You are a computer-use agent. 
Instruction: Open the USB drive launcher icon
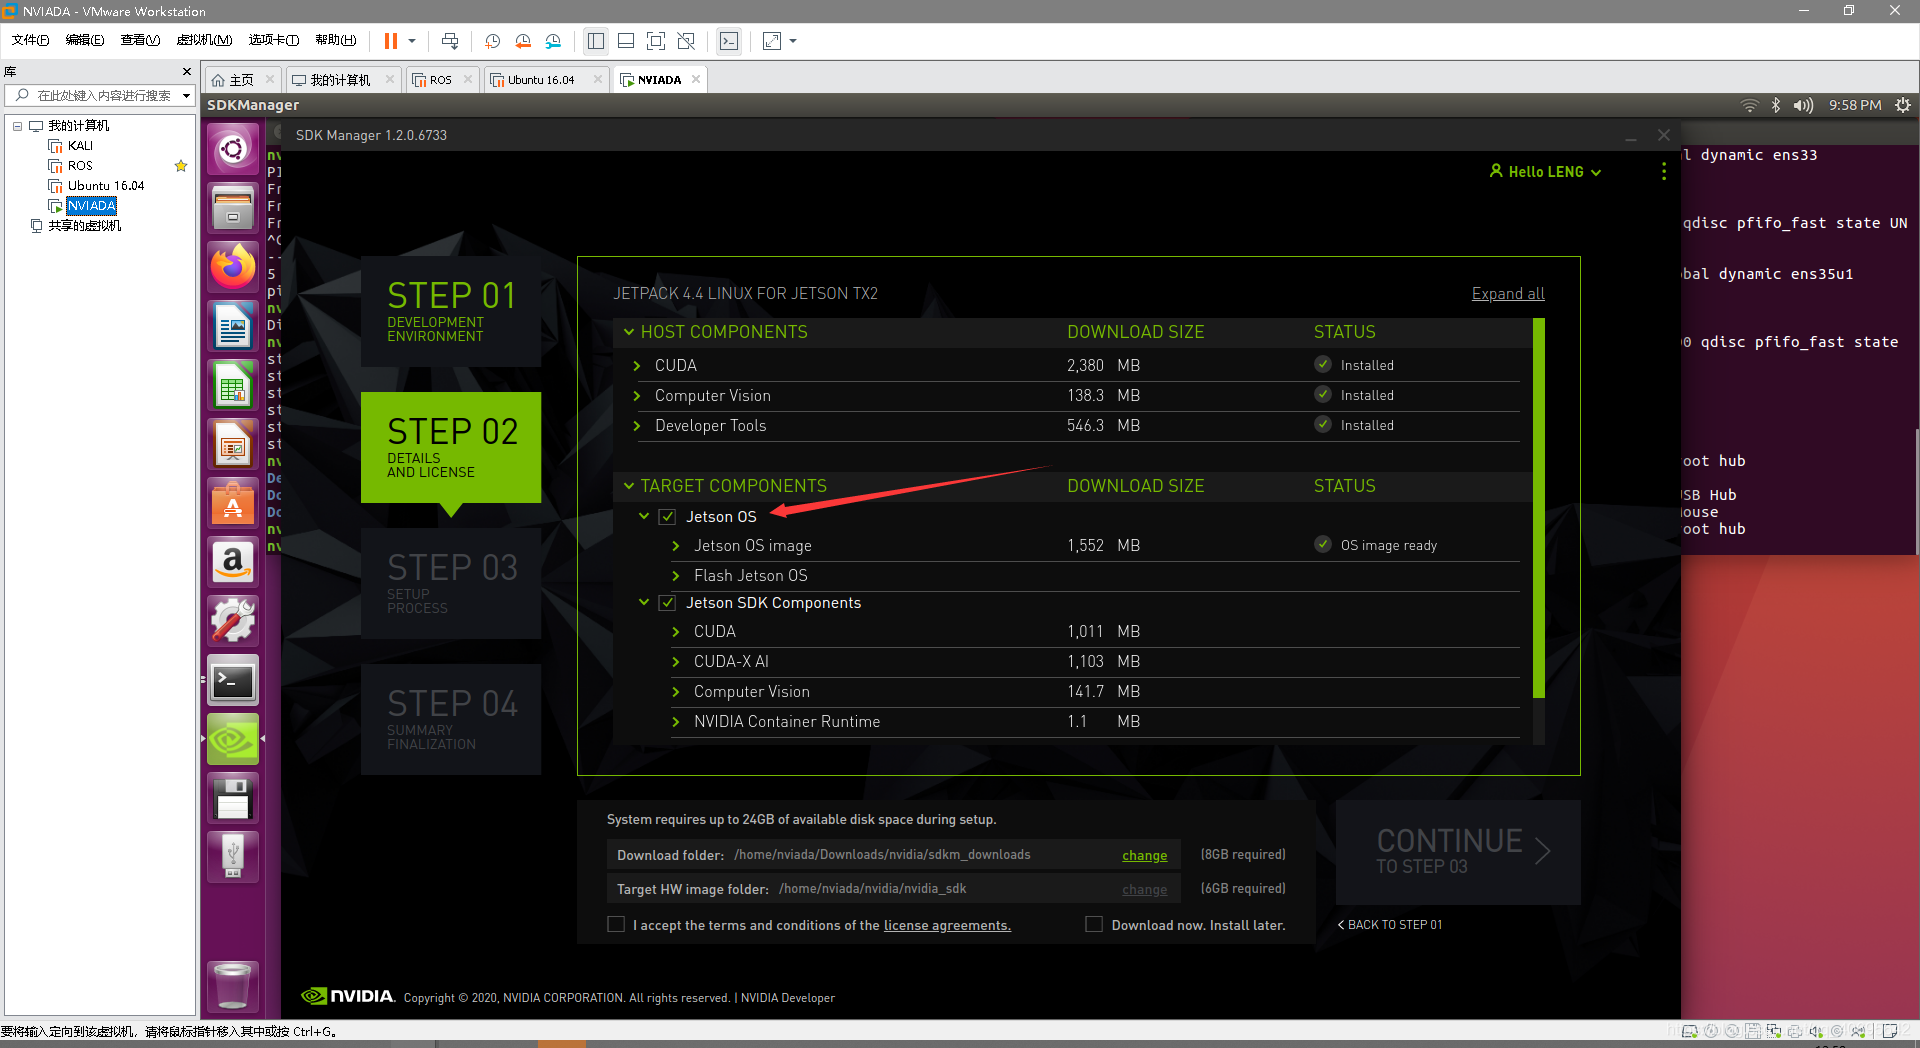[233, 857]
